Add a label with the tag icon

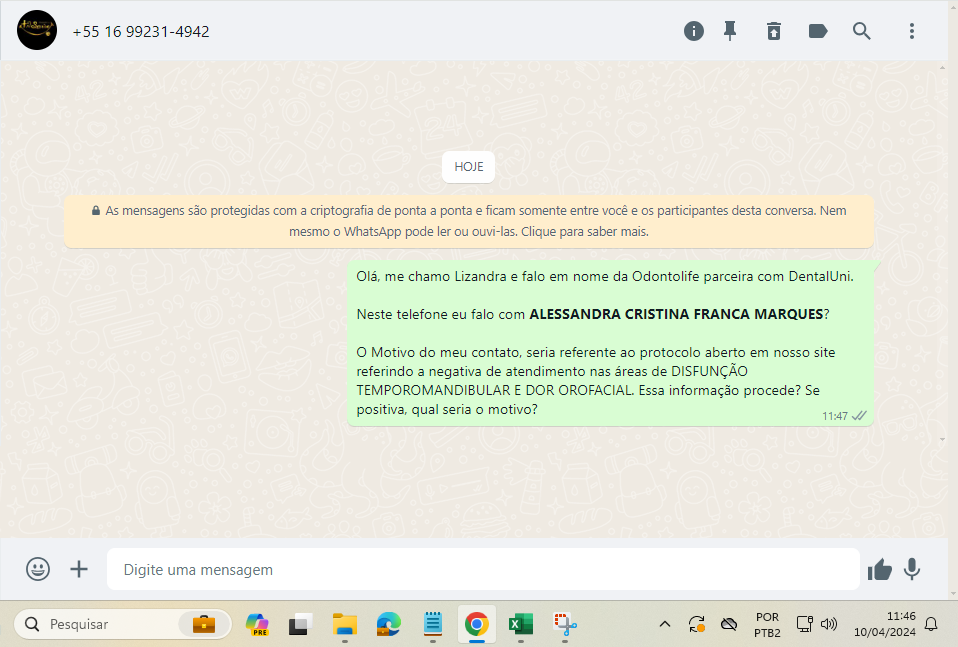pyautogui.click(x=817, y=31)
